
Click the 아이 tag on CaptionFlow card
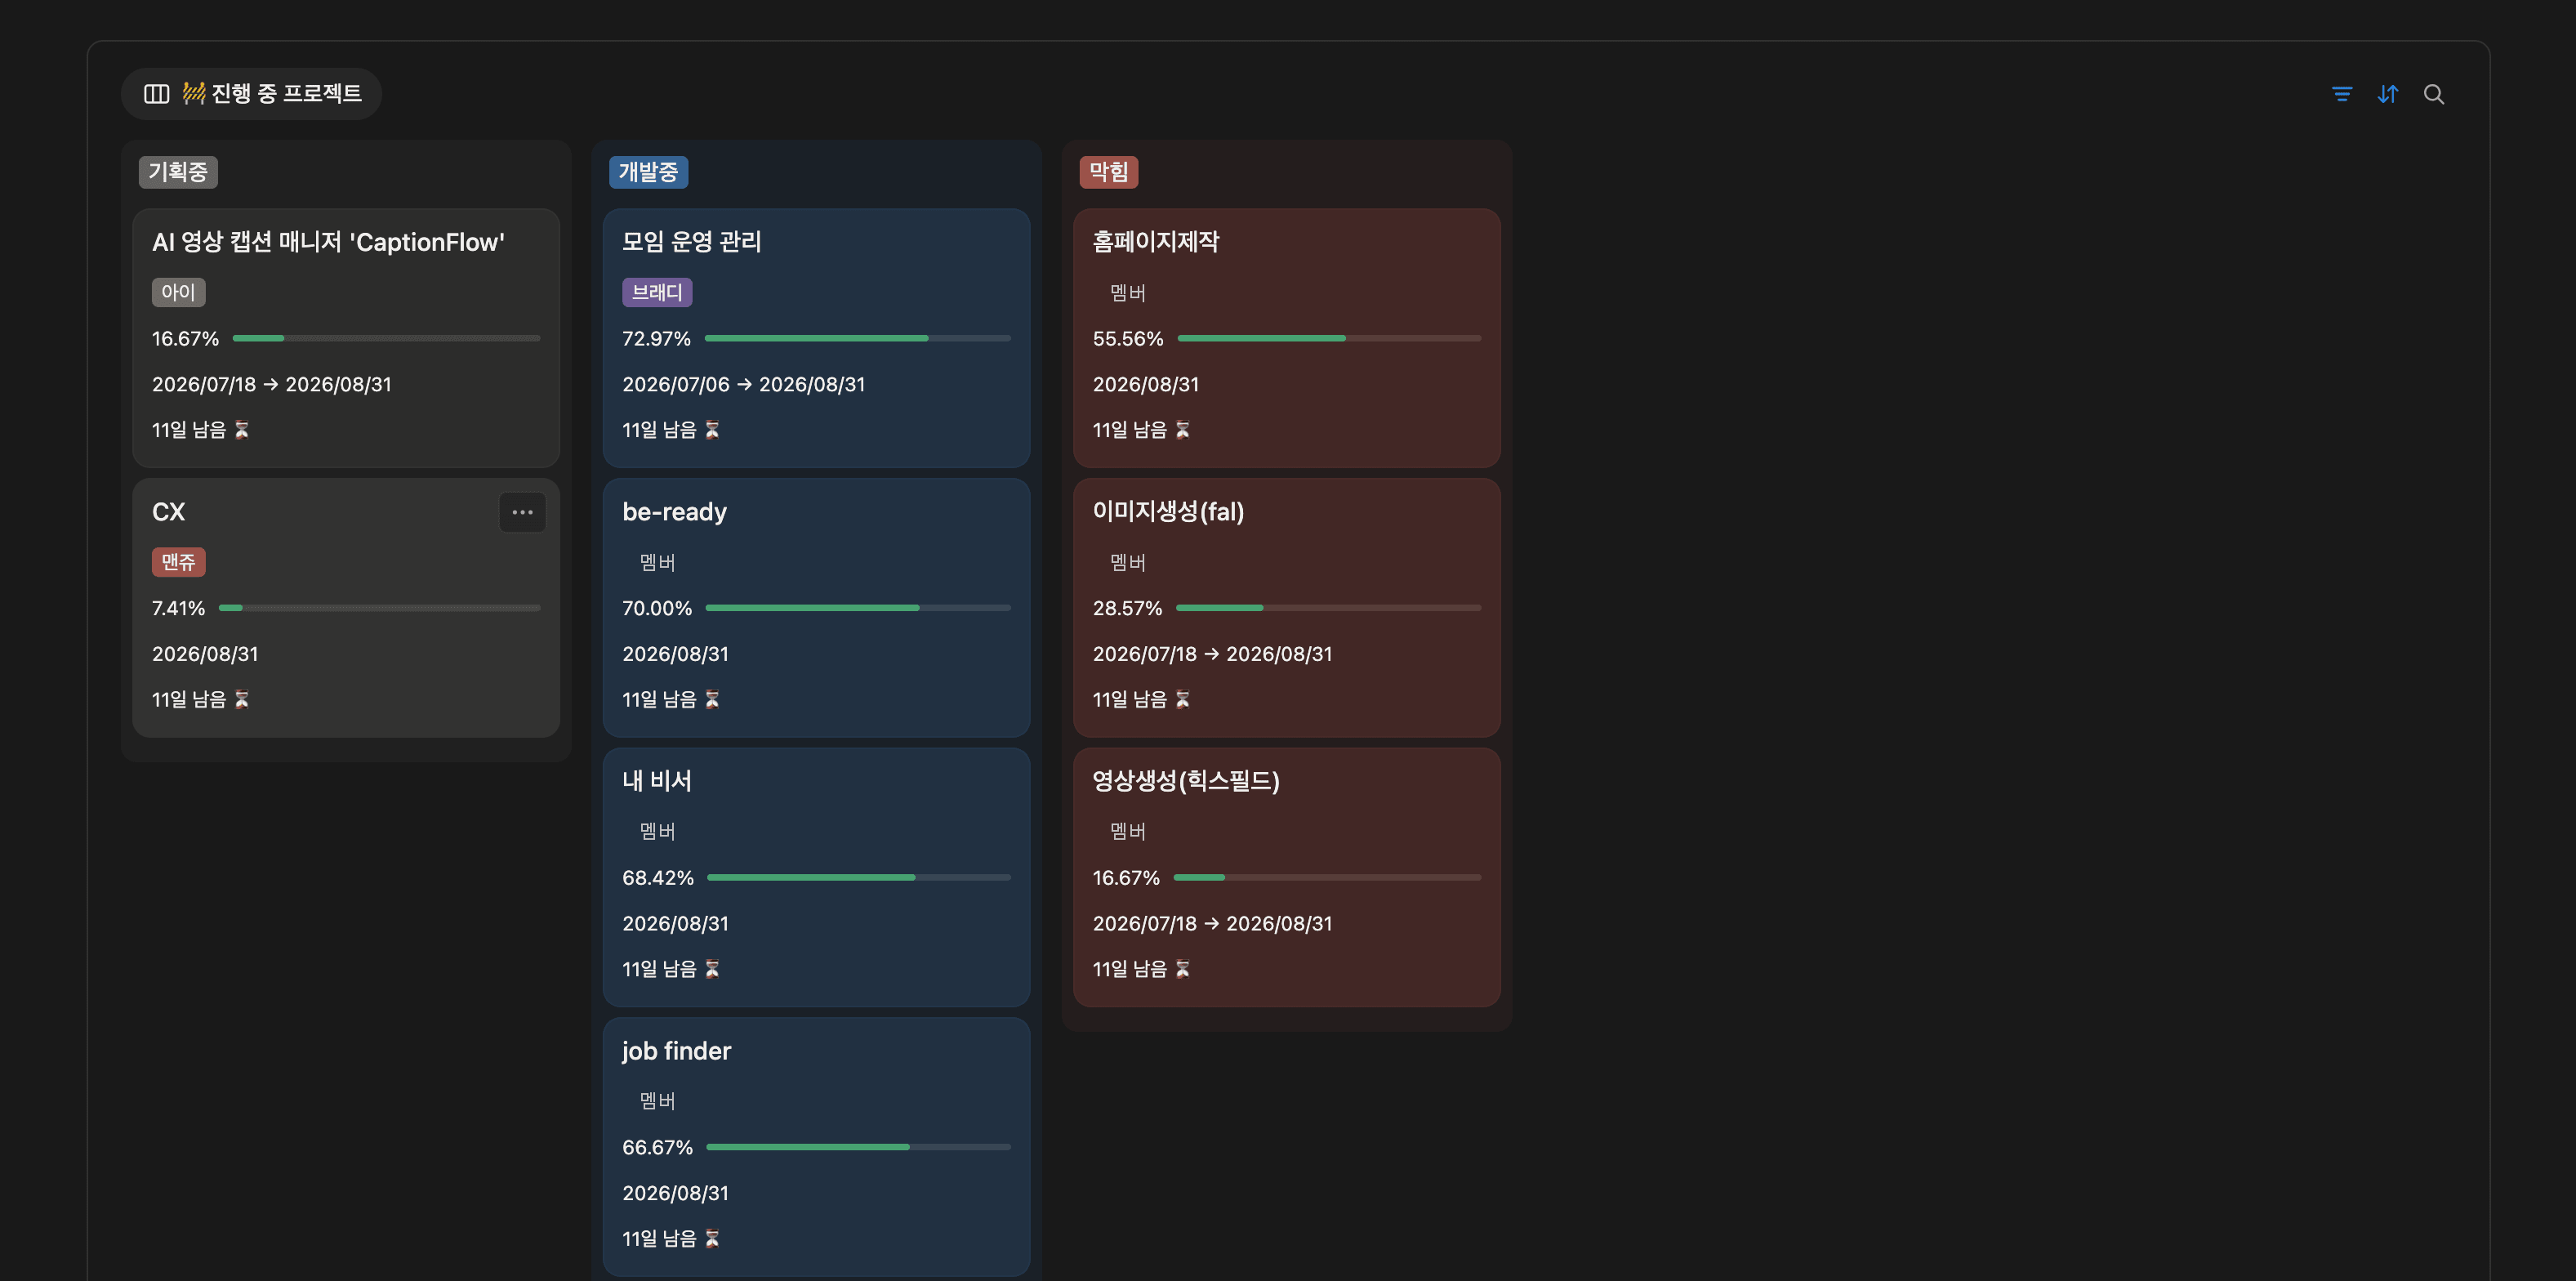178,292
